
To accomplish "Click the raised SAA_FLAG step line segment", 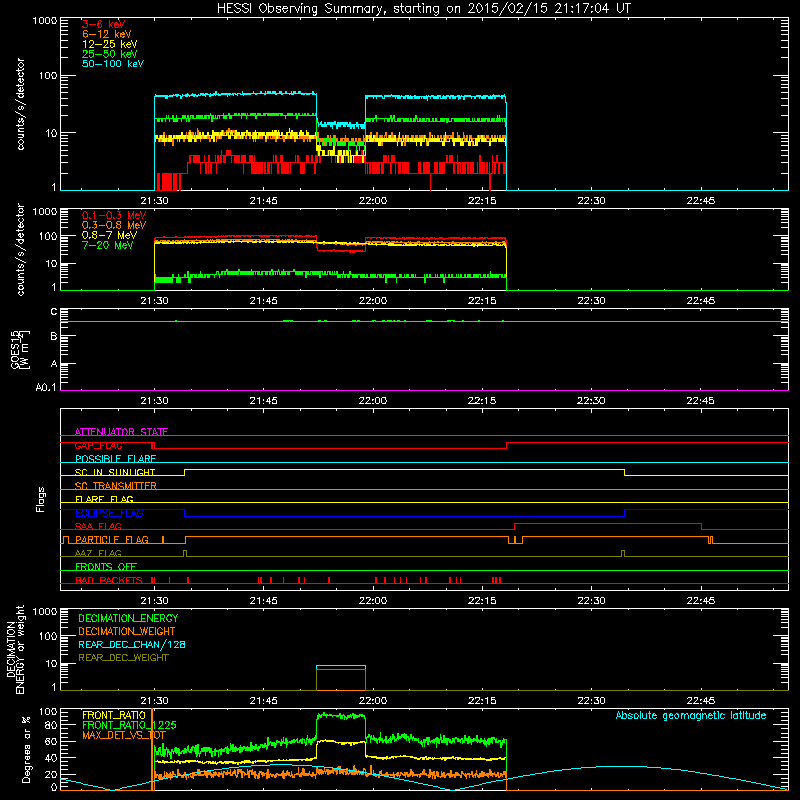I will click(608, 523).
